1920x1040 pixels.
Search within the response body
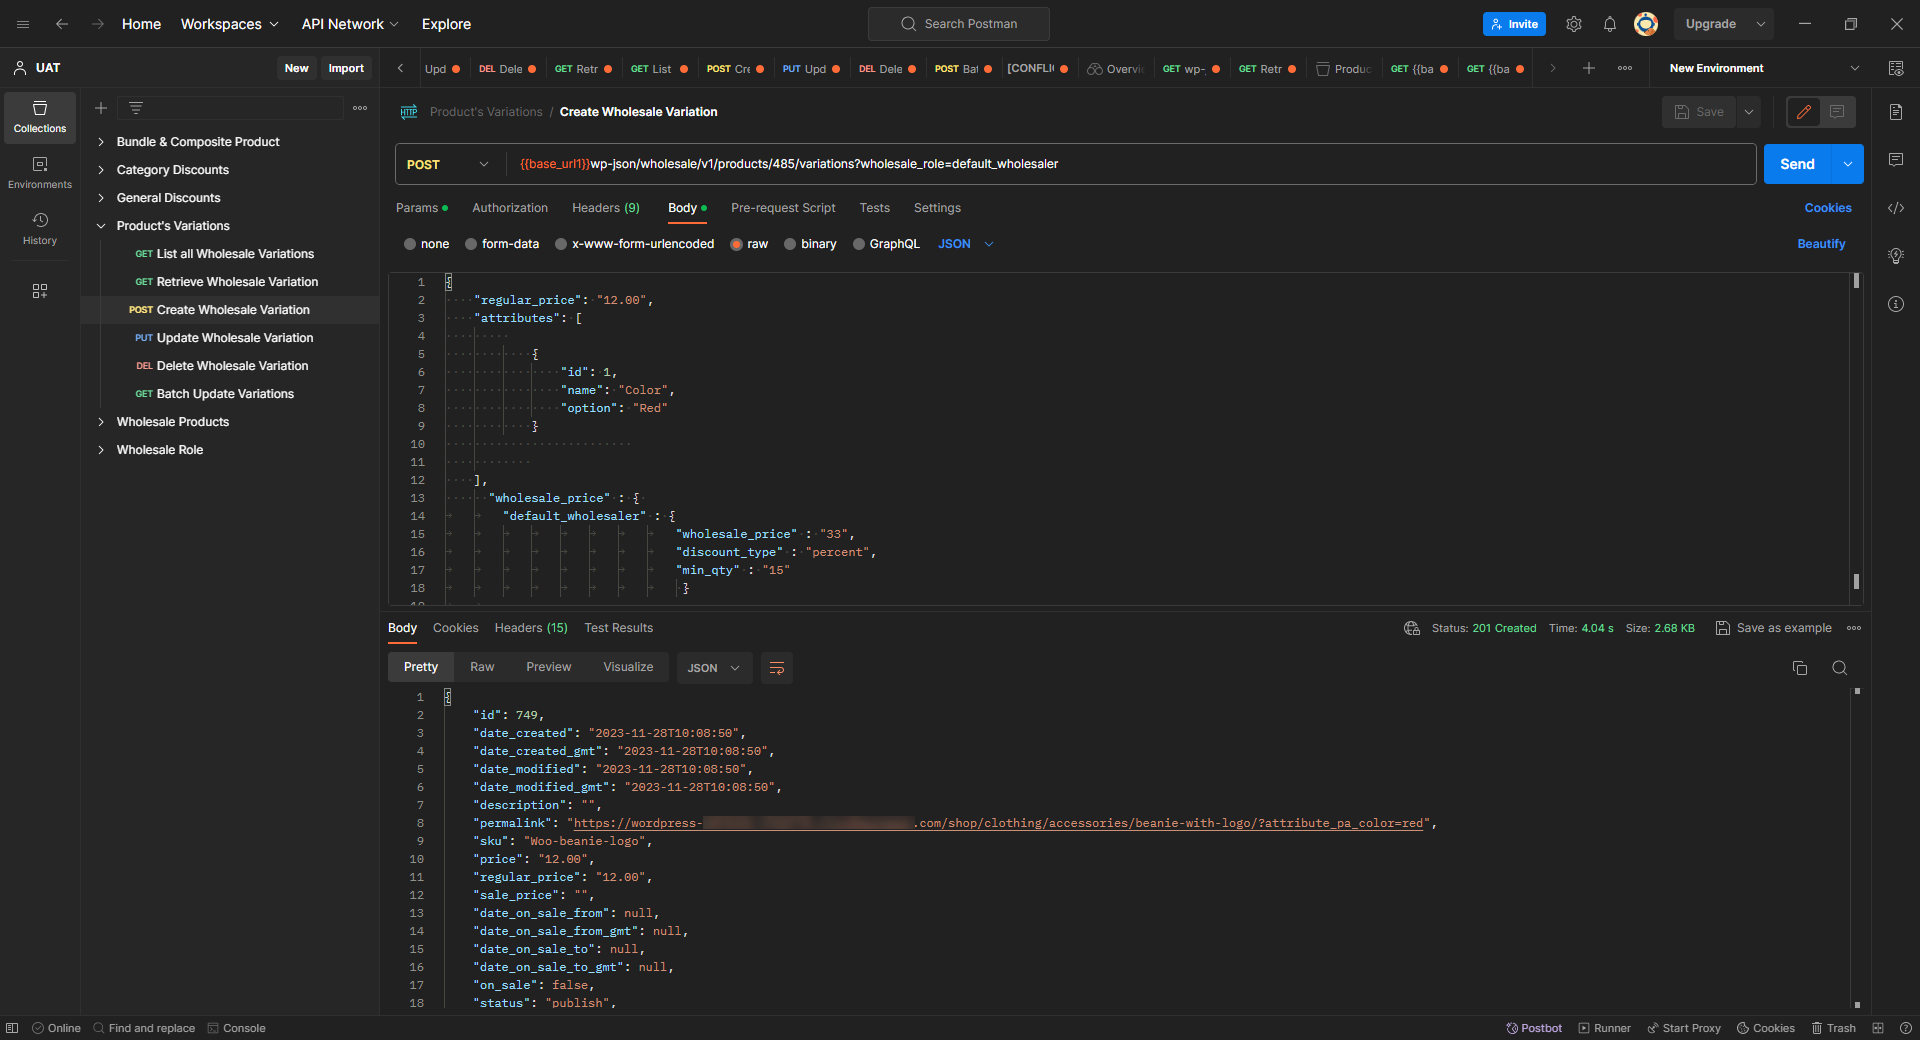pos(1840,668)
